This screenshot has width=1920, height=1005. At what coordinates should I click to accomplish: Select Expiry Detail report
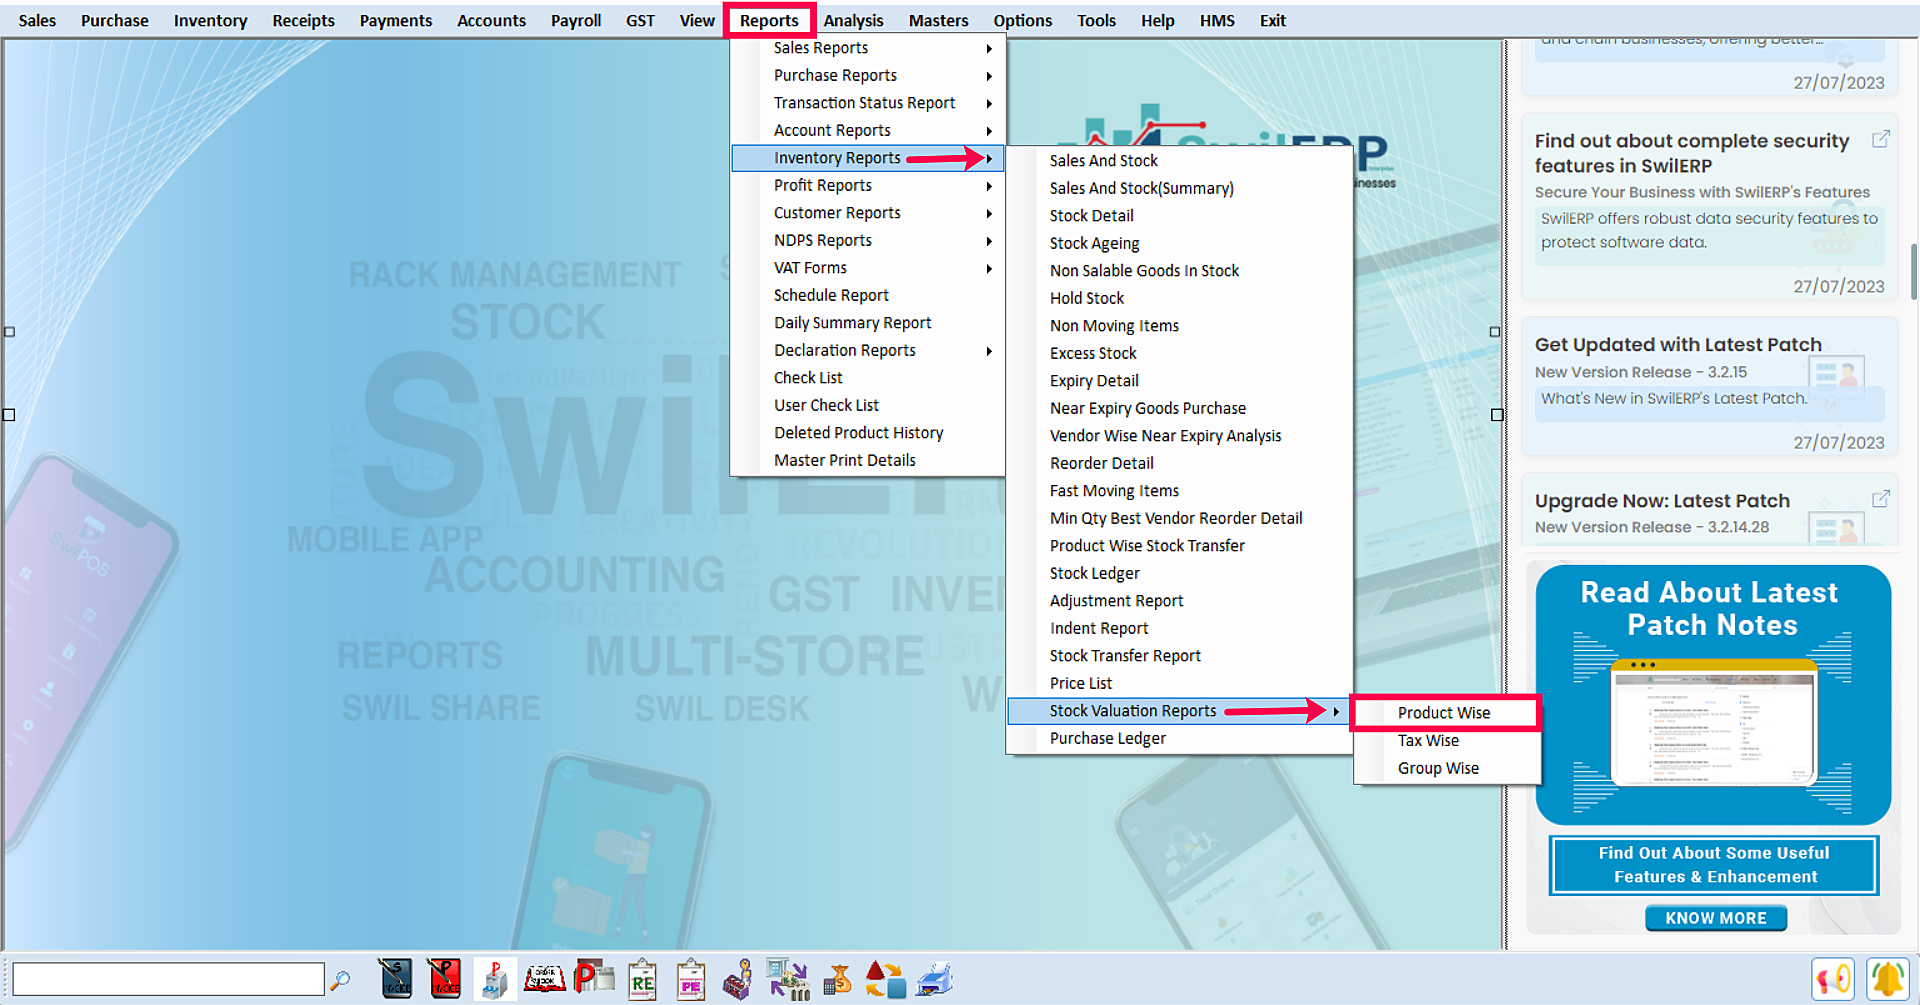[1178, 381]
